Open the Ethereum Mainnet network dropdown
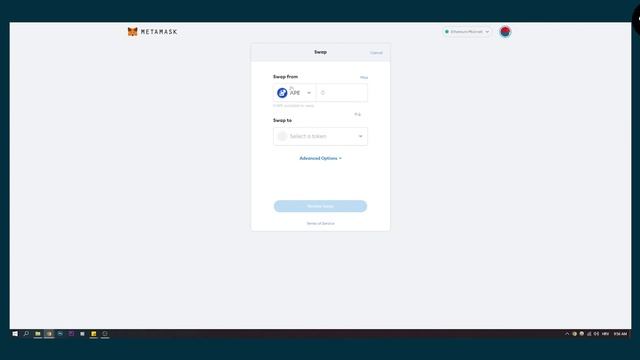The image size is (640, 360). pos(467,31)
